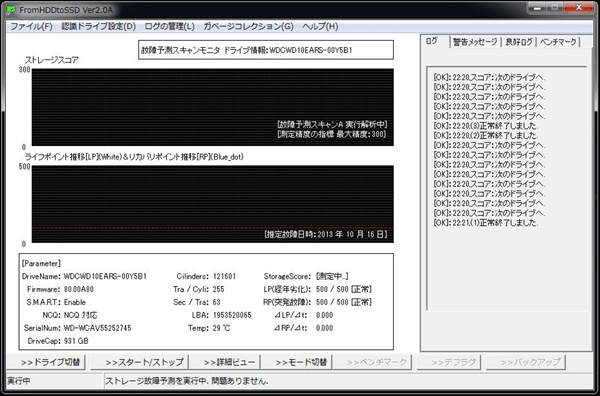Switch to the 良好ログ tab

[x=518, y=42]
